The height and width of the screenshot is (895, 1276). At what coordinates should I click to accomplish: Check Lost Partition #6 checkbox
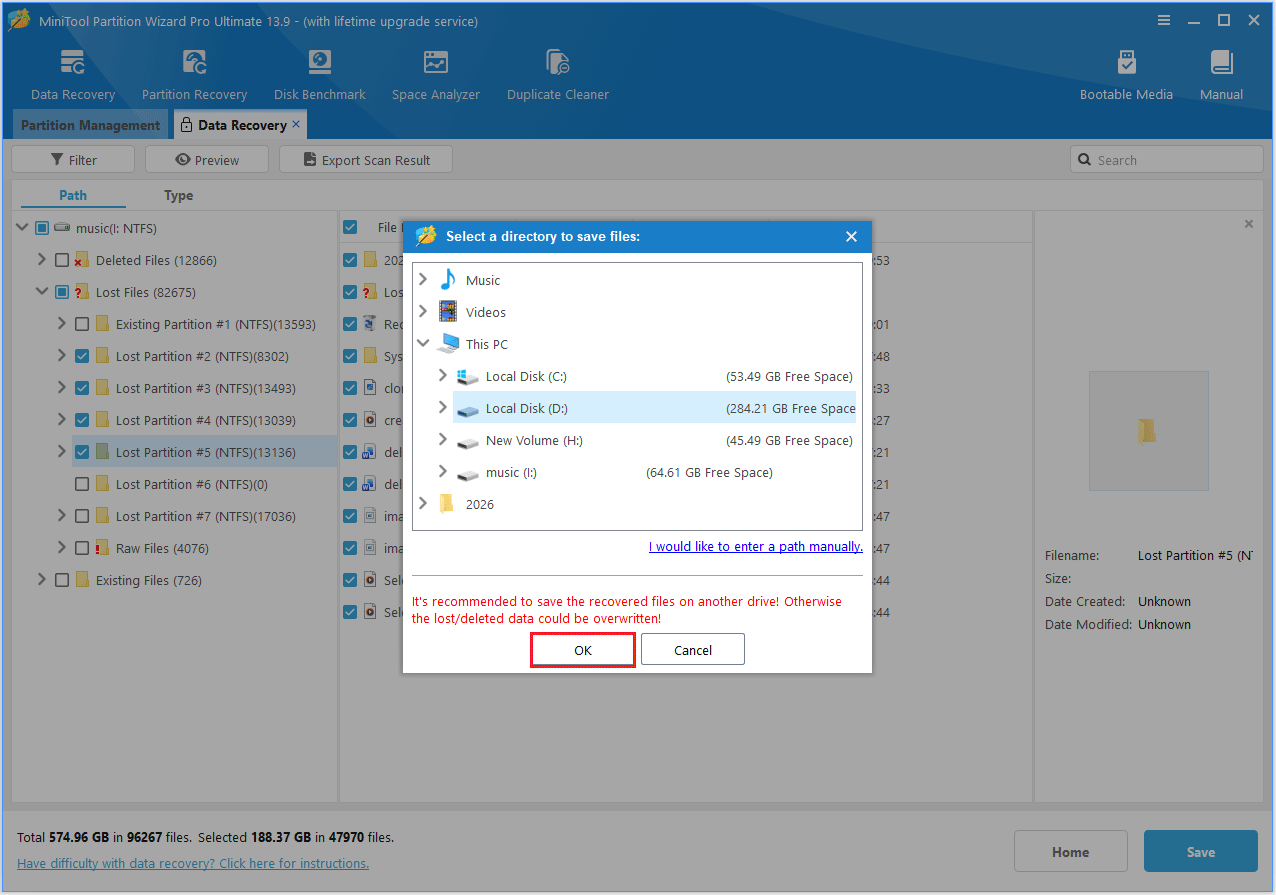82,484
